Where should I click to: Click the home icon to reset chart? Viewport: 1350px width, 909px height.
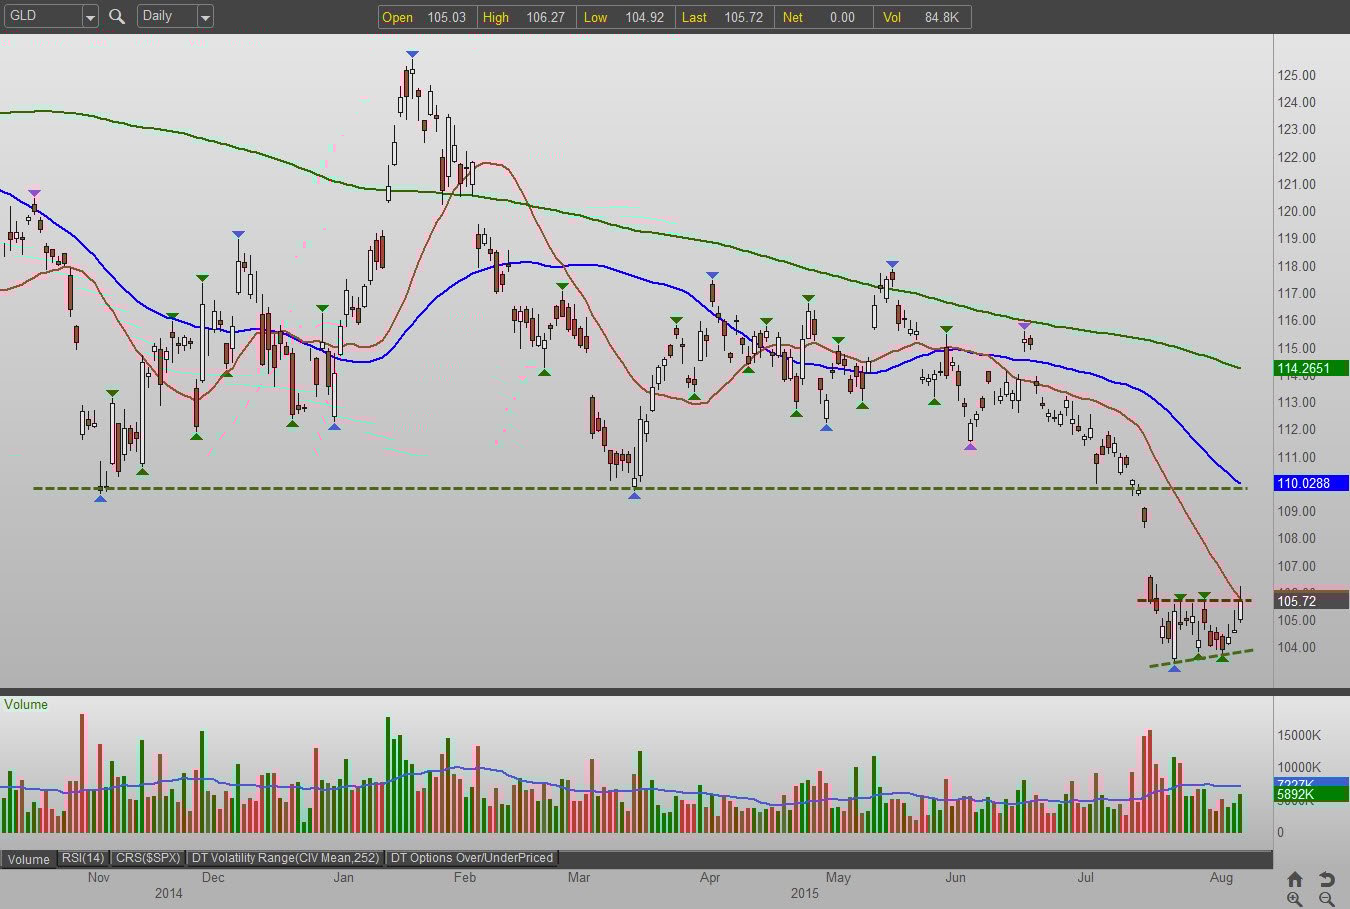(x=1294, y=879)
